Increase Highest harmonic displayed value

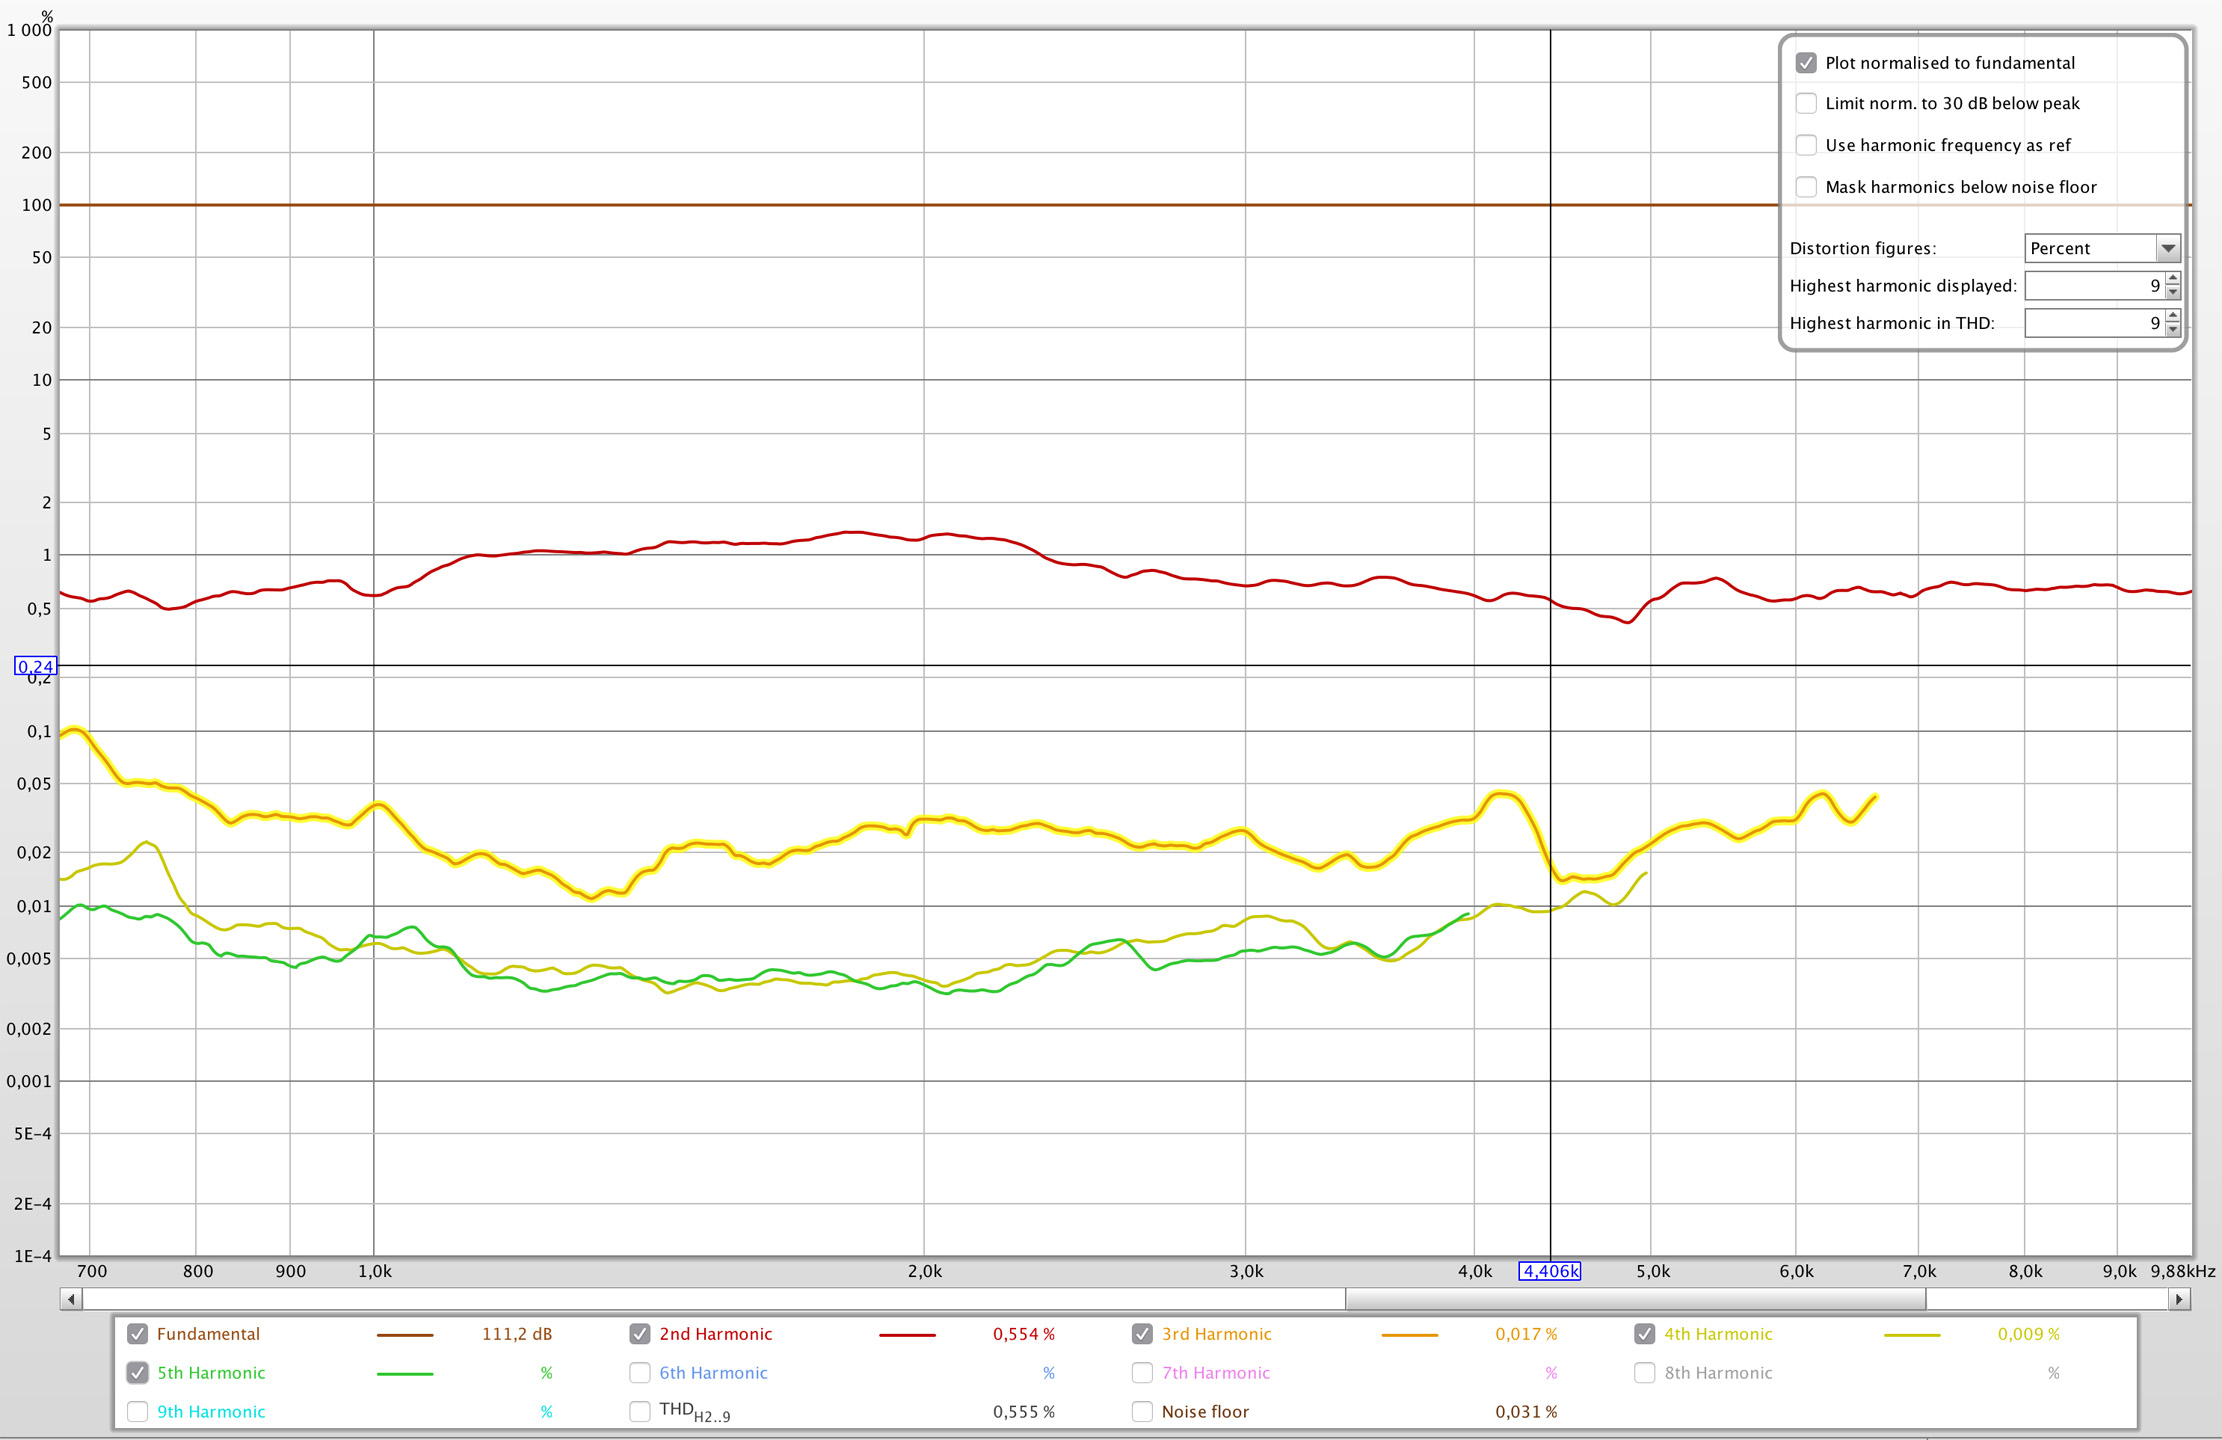tap(2173, 279)
